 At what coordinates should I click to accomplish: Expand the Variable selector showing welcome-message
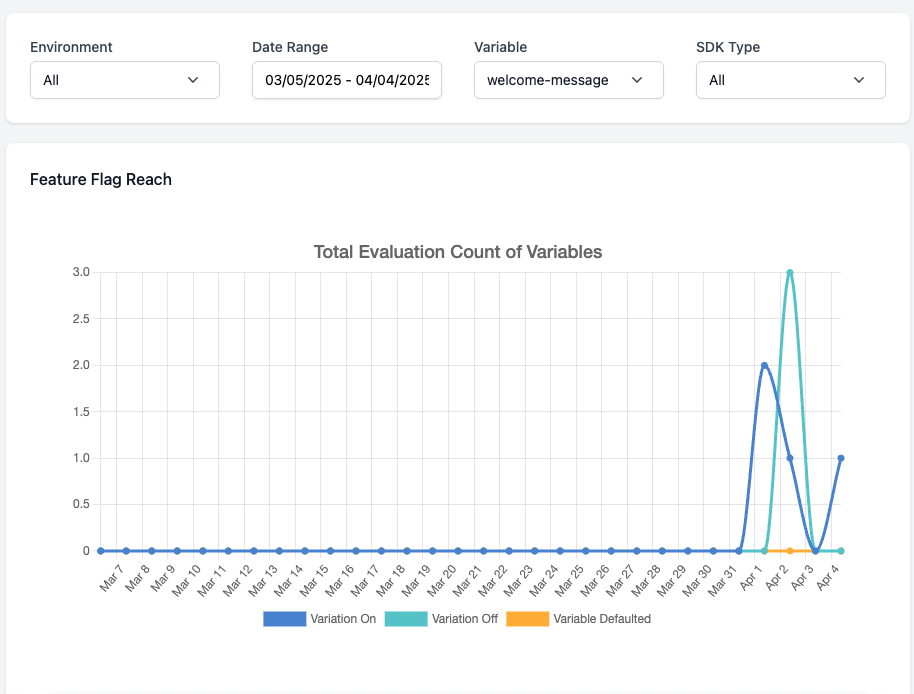(x=568, y=80)
